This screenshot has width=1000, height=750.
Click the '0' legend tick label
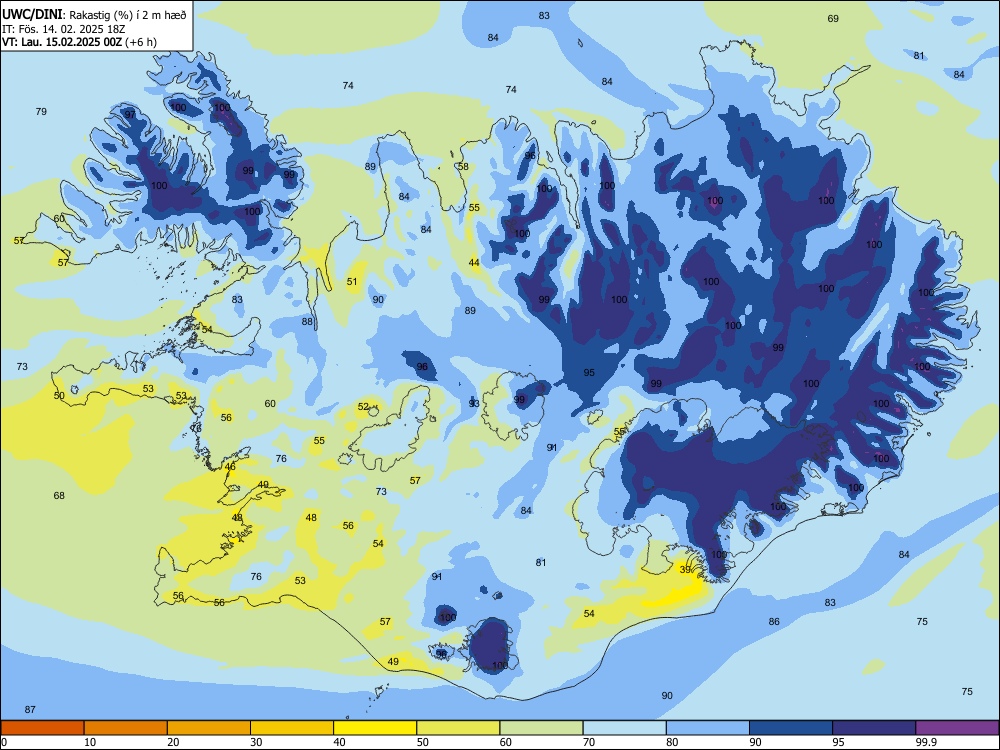click(x=4, y=742)
